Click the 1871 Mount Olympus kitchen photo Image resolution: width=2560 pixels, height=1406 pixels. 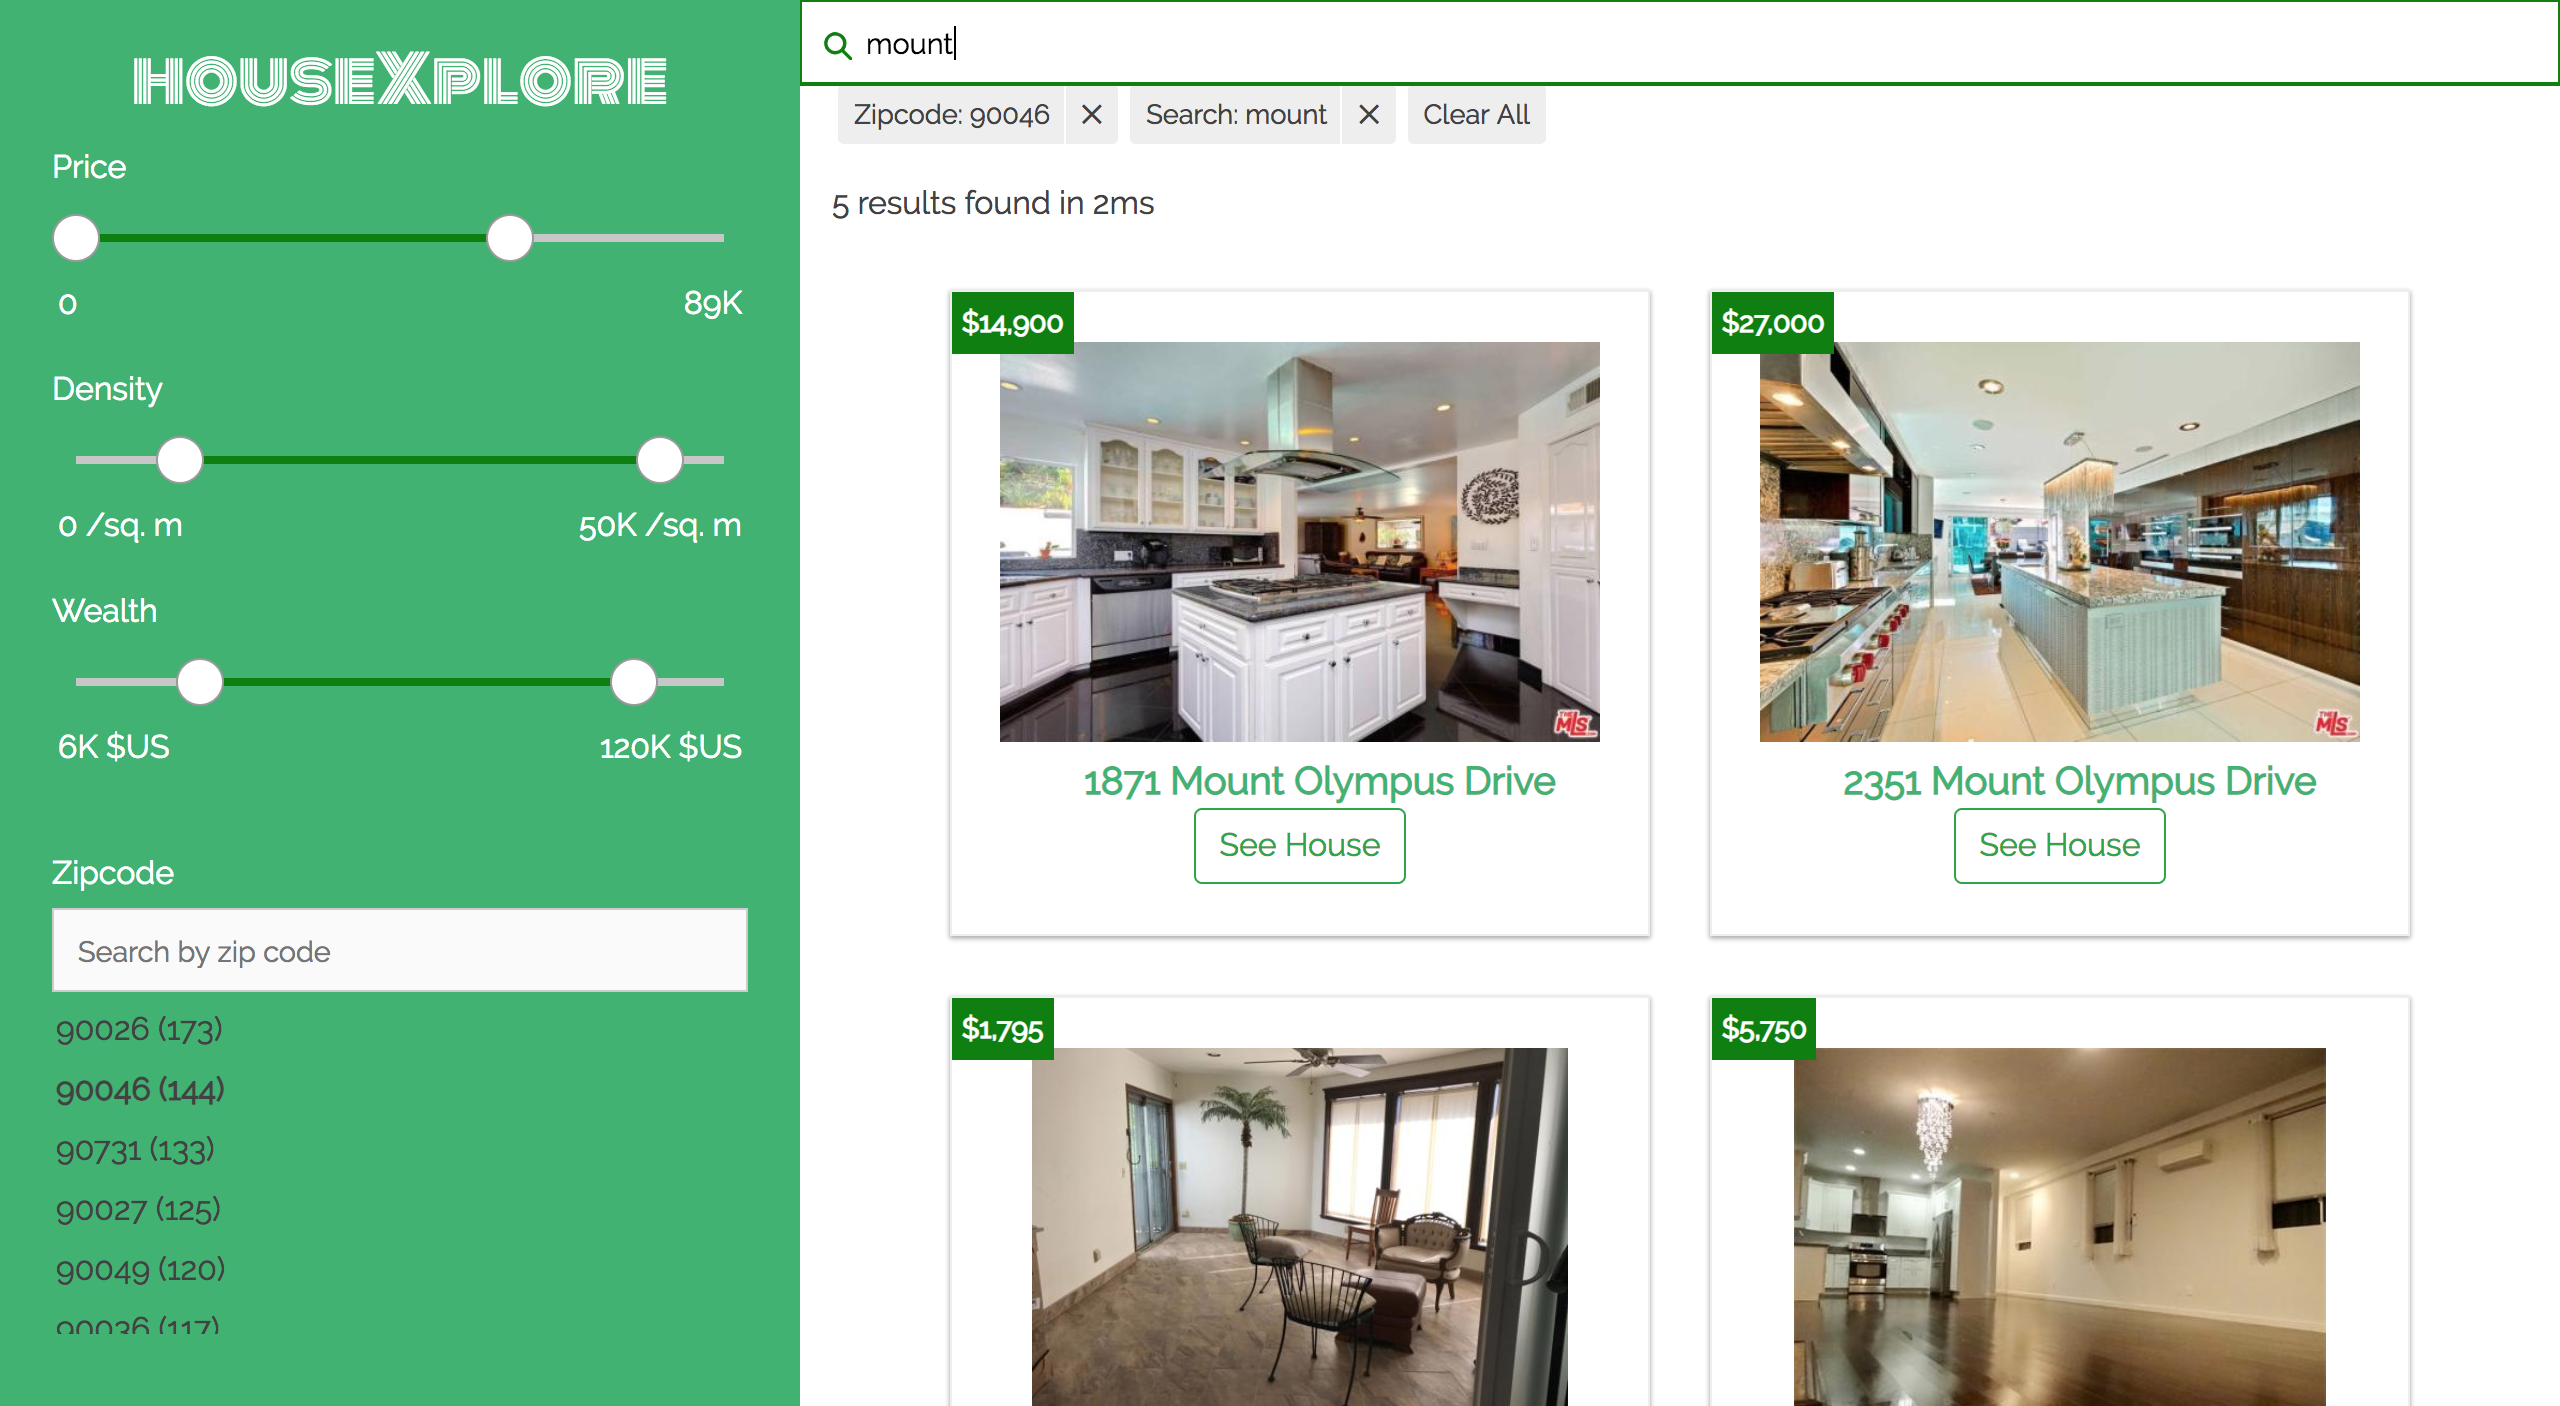tap(1299, 542)
